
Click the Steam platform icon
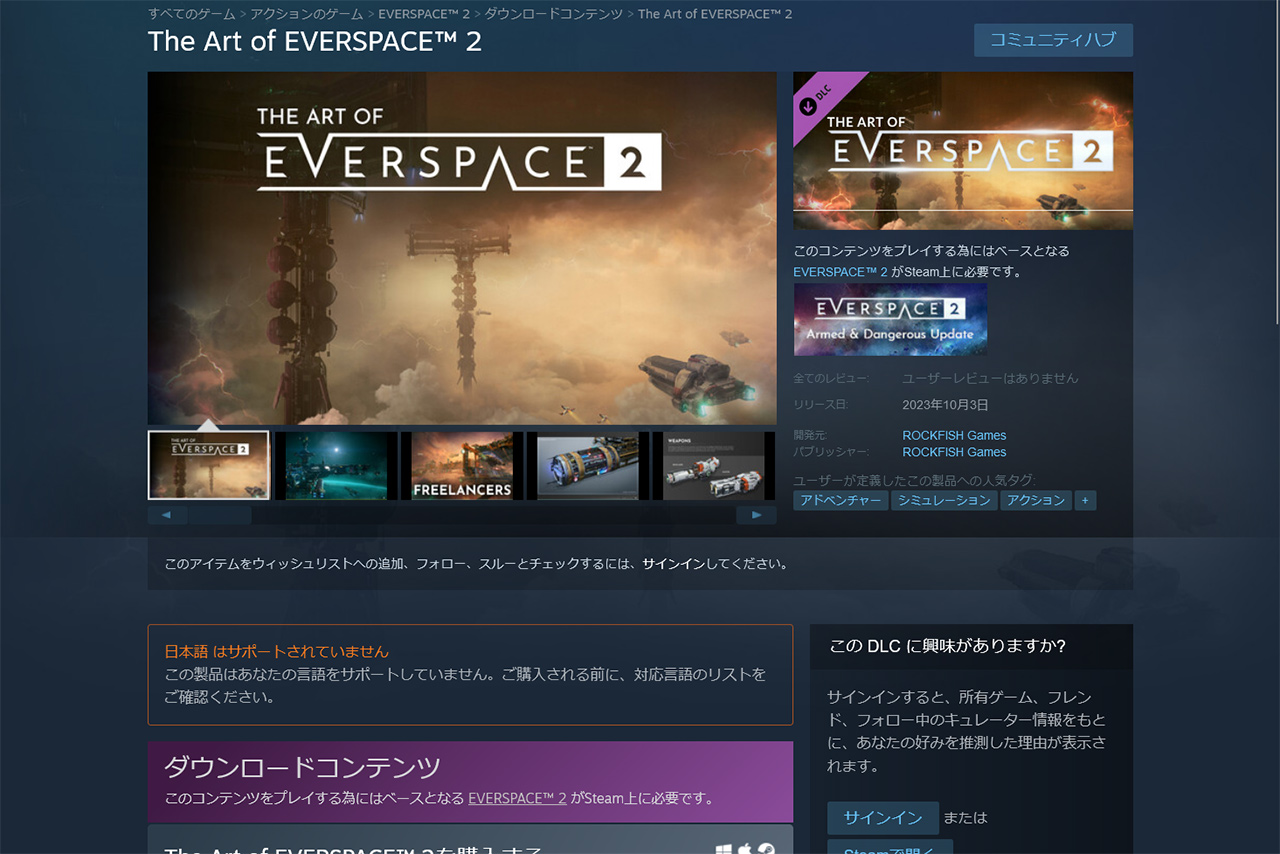tap(766, 849)
